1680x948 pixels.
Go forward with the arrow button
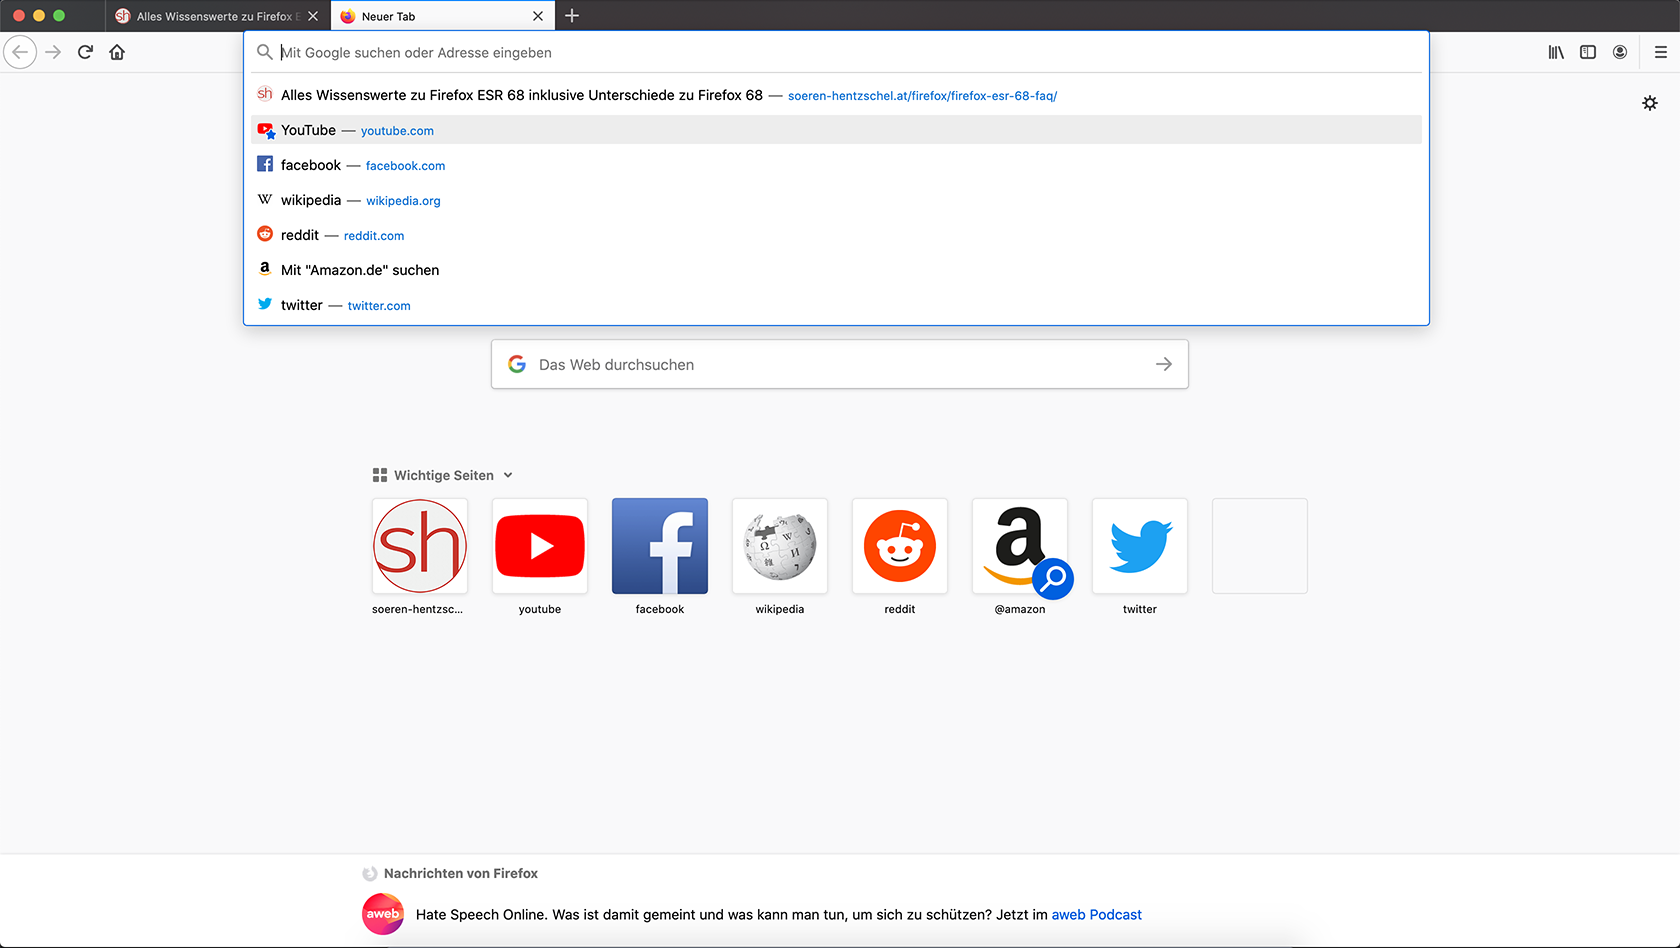coord(54,52)
